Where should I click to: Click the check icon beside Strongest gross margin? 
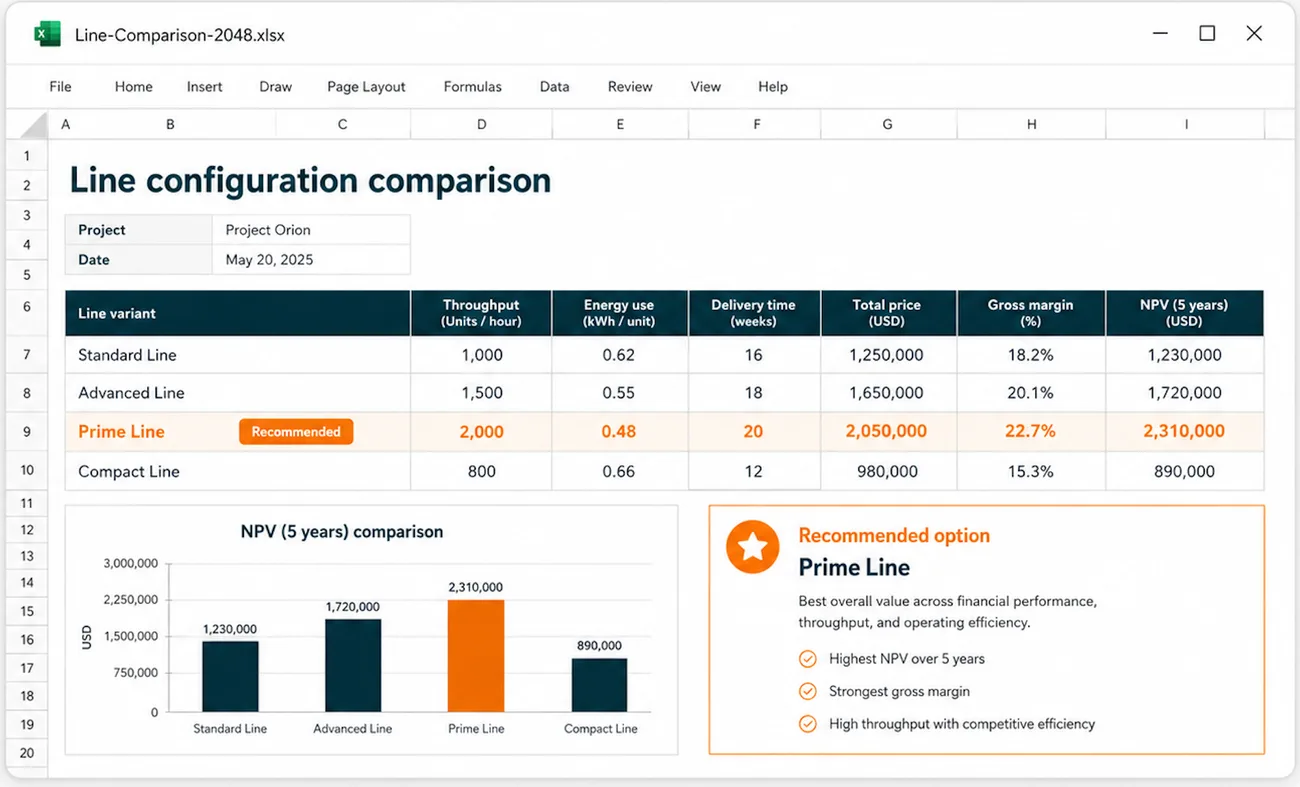[807, 691]
